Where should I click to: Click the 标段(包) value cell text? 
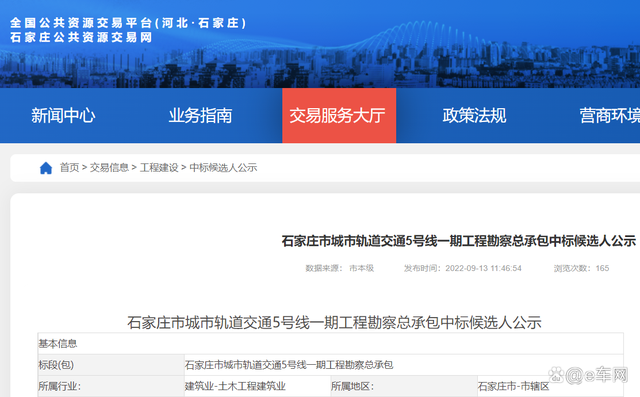pos(289,365)
